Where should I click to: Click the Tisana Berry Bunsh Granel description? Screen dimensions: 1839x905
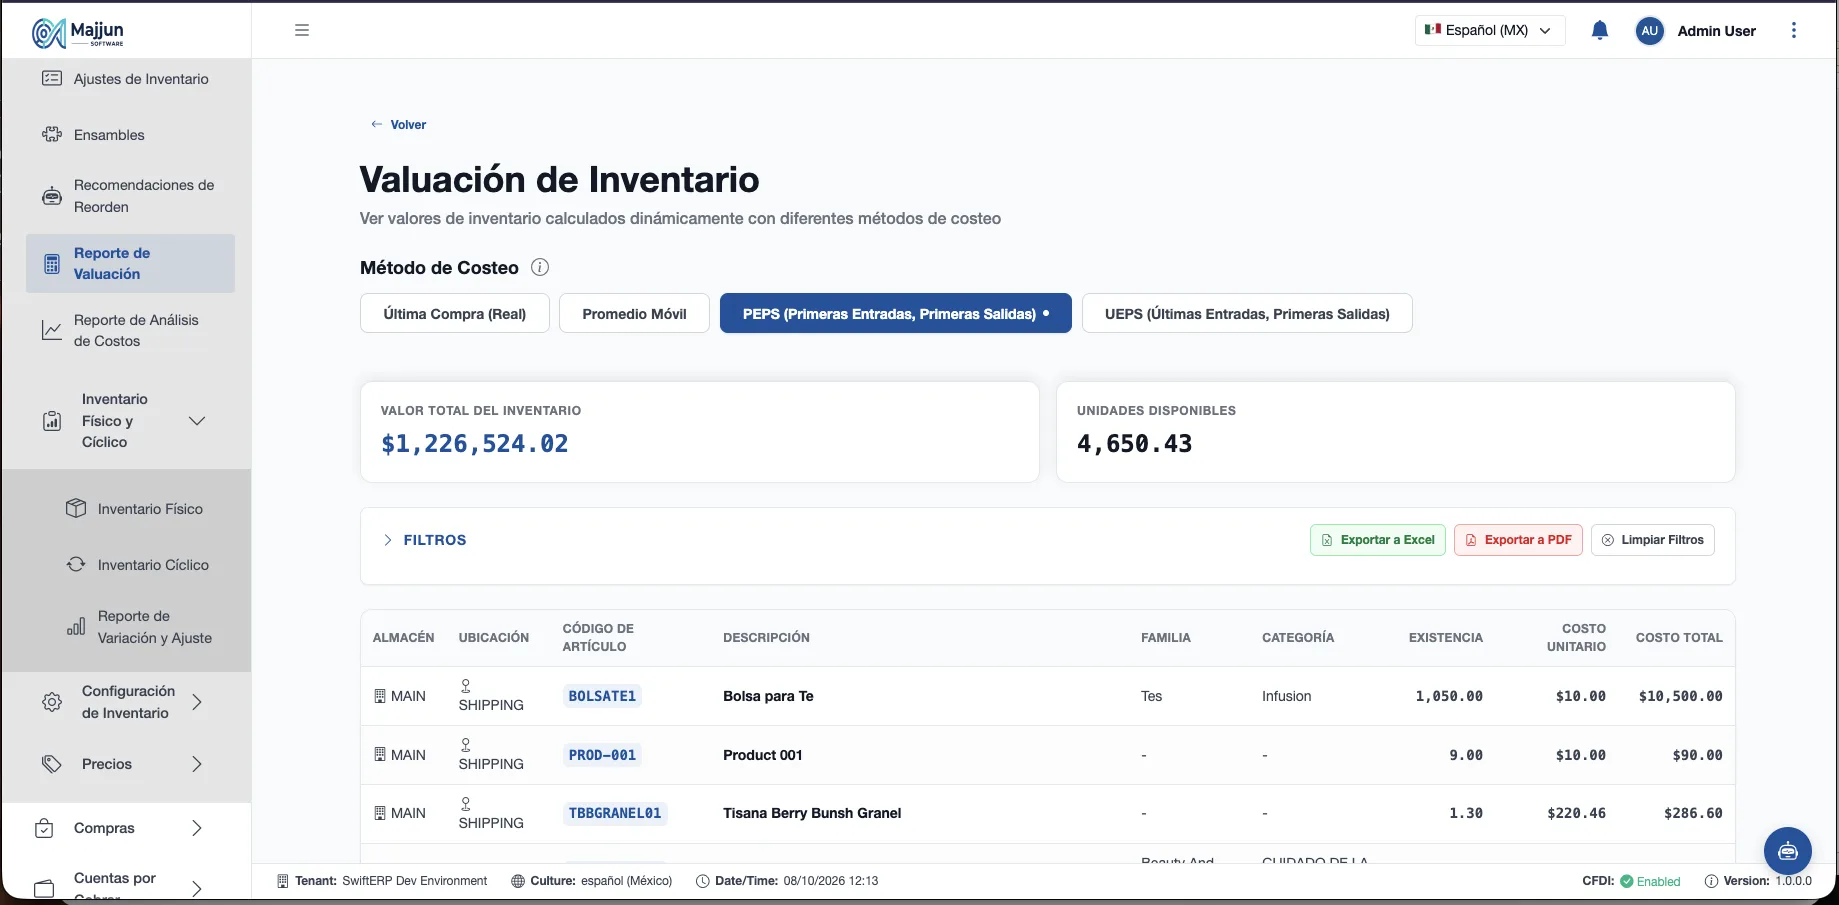pos(812,813)
